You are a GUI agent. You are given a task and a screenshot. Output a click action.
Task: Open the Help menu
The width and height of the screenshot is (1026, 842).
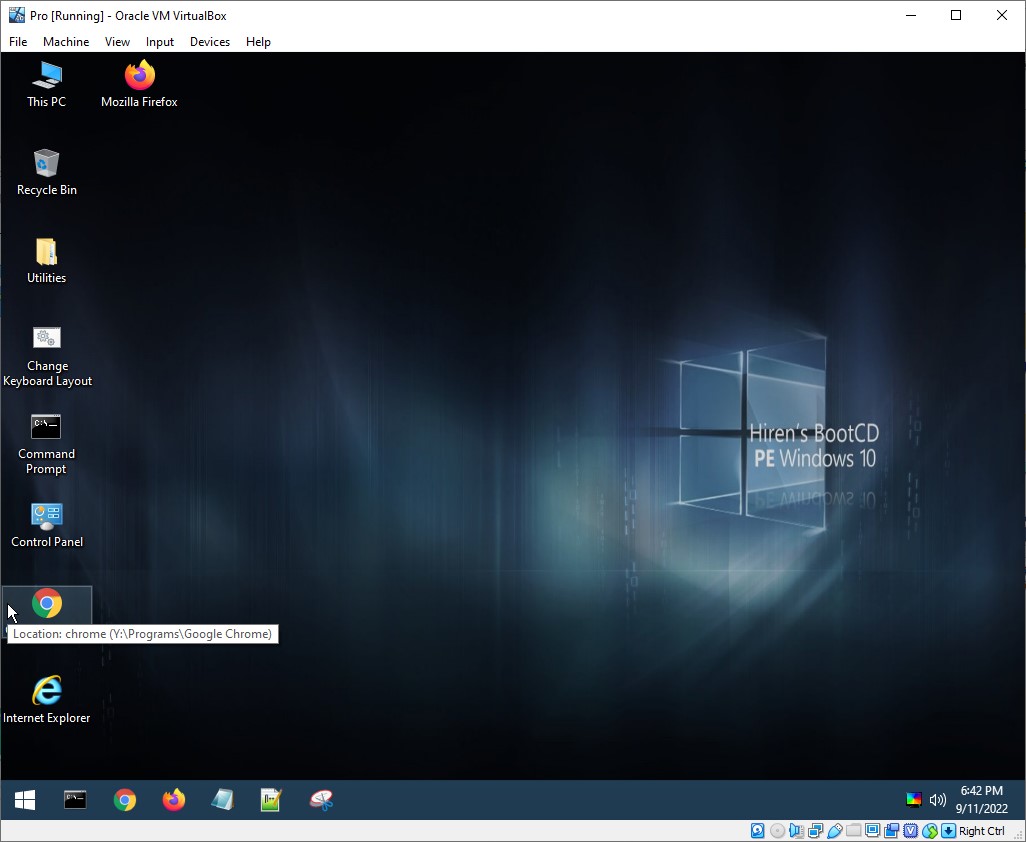pos(258,41)
